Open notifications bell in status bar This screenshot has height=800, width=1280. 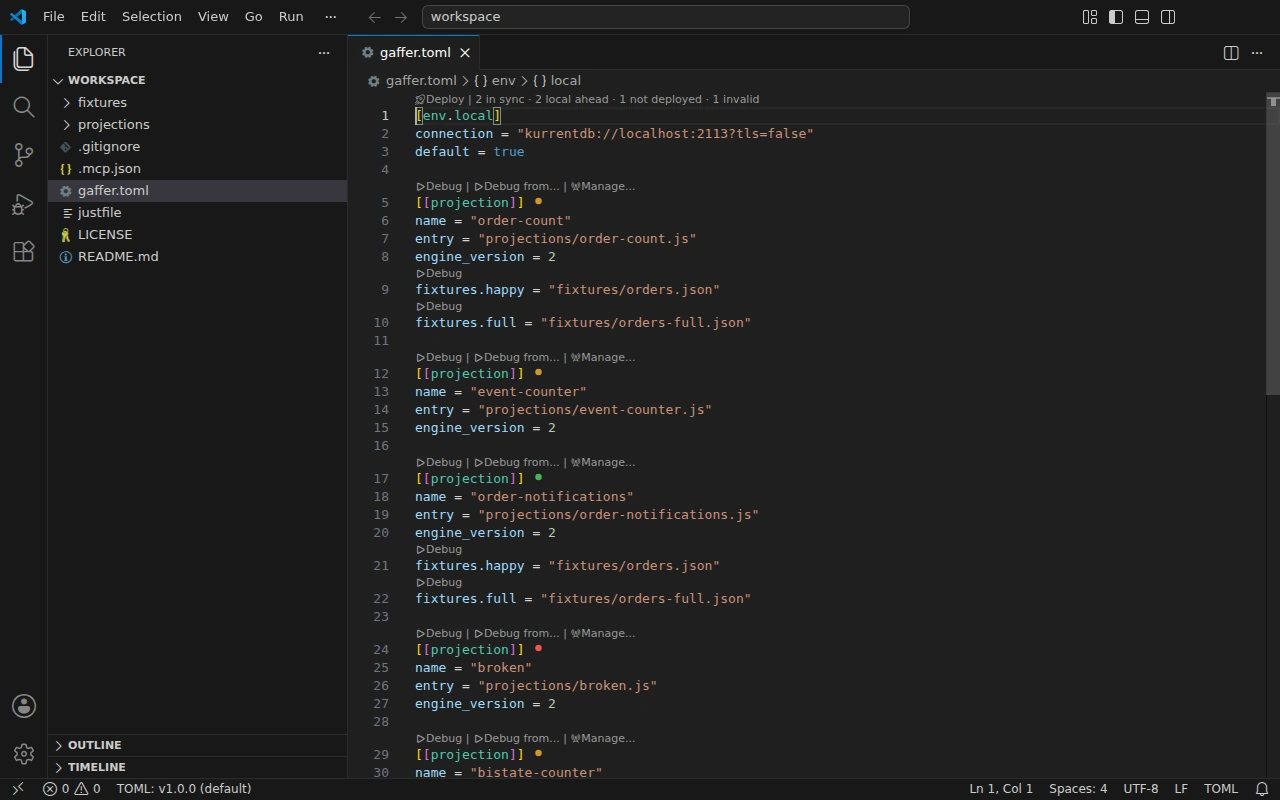click(x=1262, y=789)
